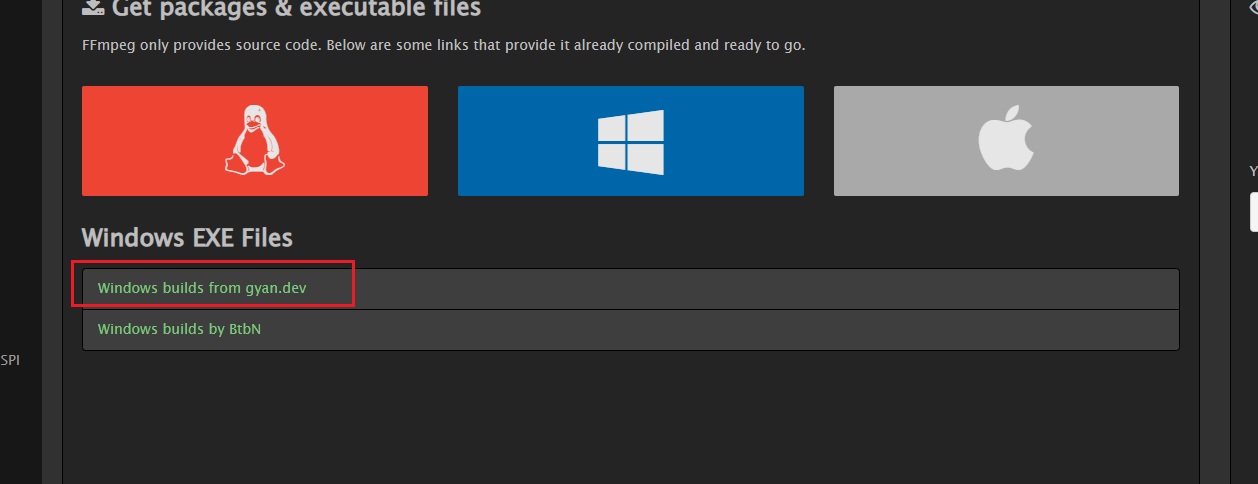Viewport: 1258px width, 484px height.
Task: Click the download icon beside the heading
Action: click(93, 7)
